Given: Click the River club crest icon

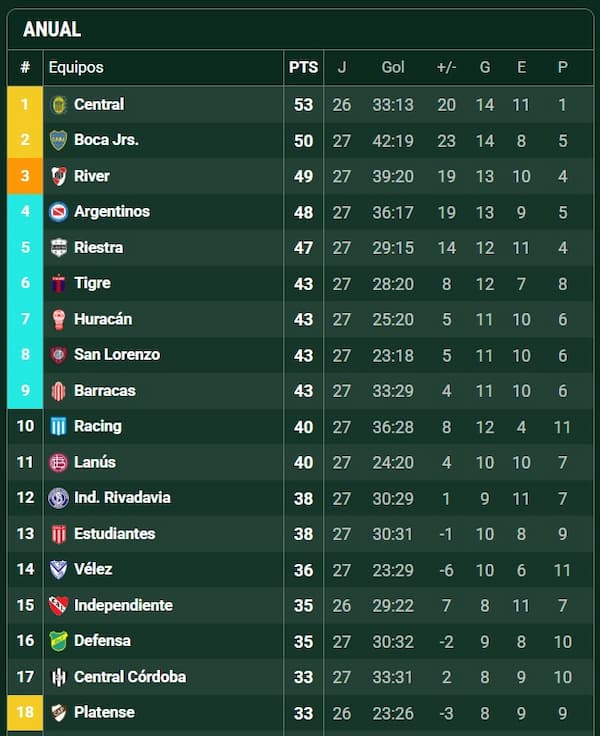Looking at the screenshot, I should pos(59,177).
